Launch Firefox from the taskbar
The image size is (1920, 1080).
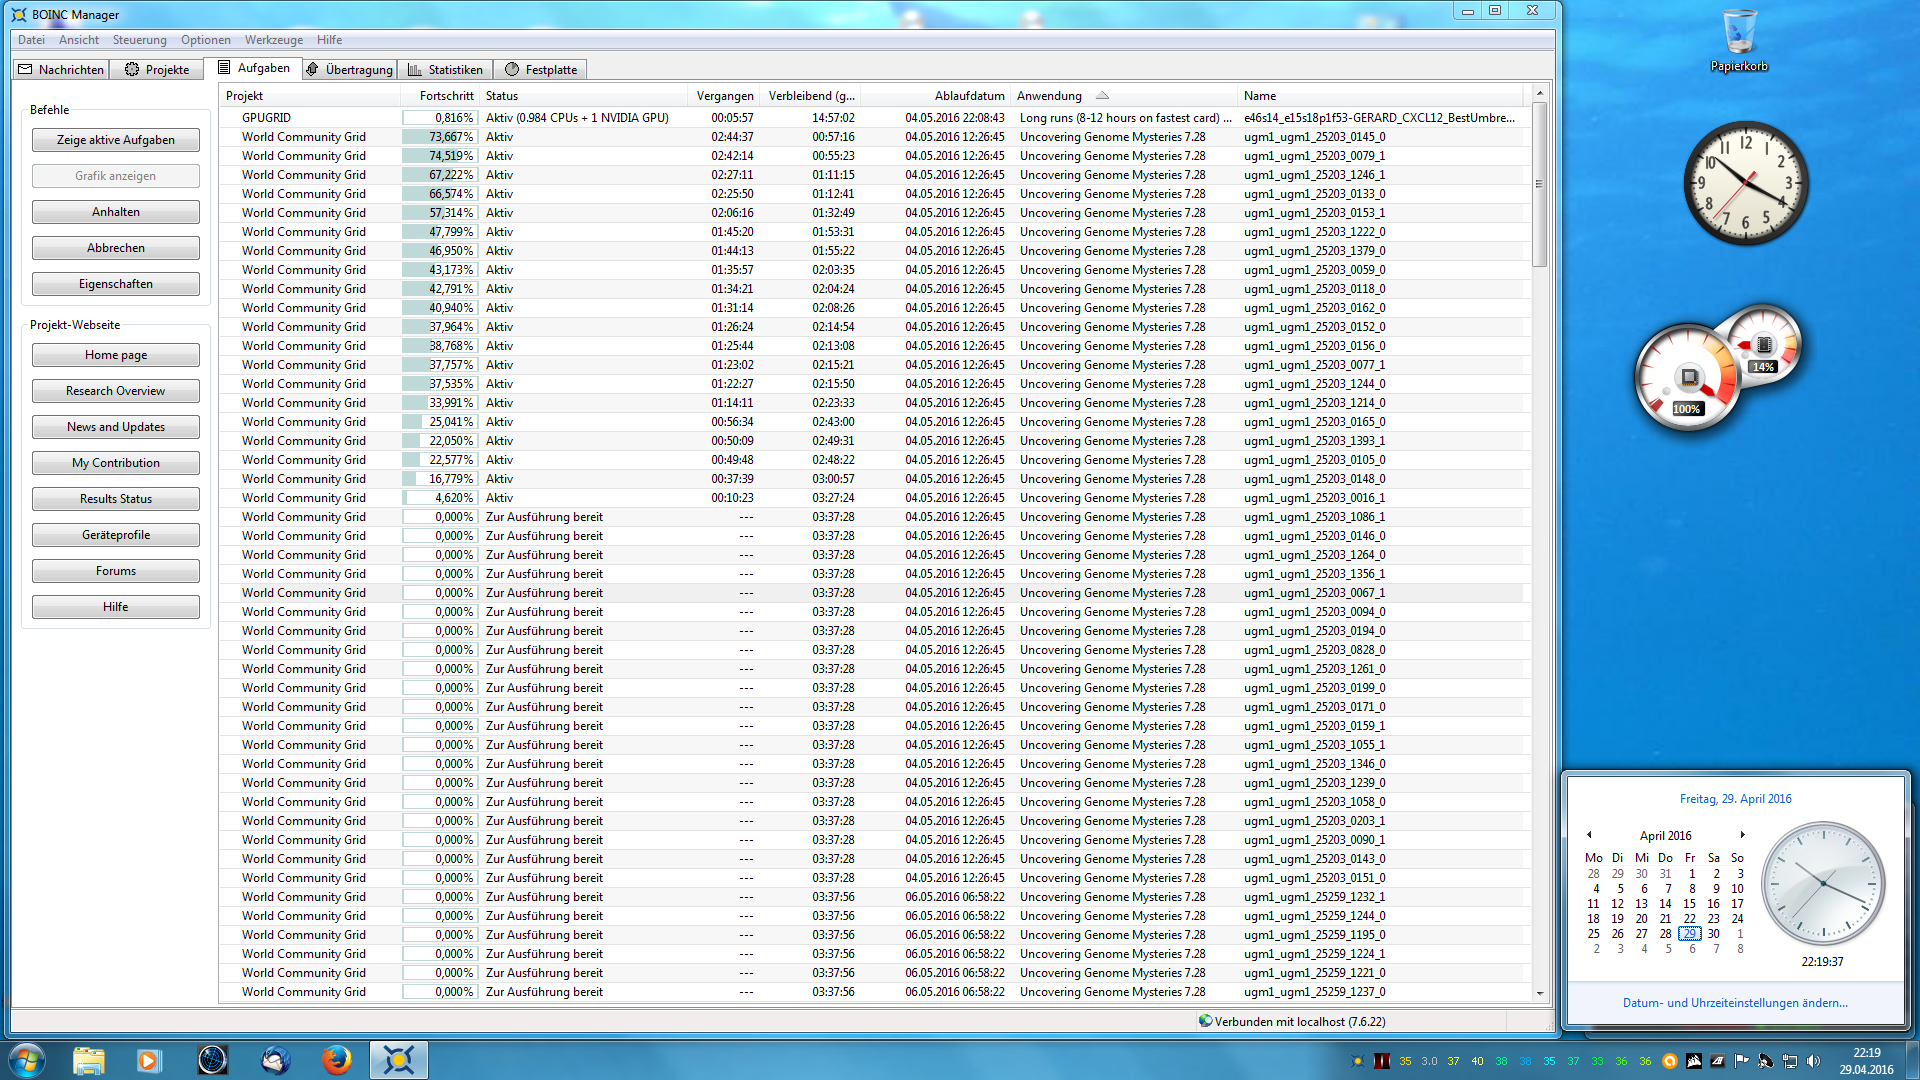tap(337, 1060)
